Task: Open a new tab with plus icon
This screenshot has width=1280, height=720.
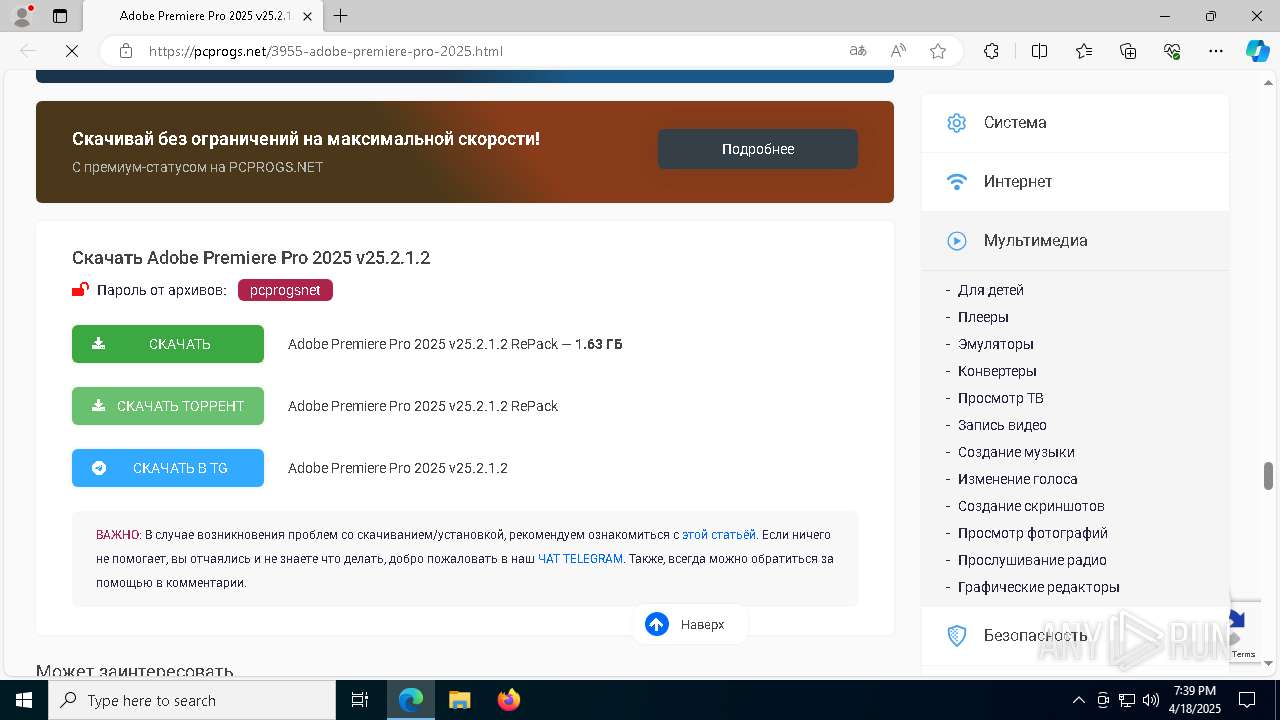Action: (340, 16)
